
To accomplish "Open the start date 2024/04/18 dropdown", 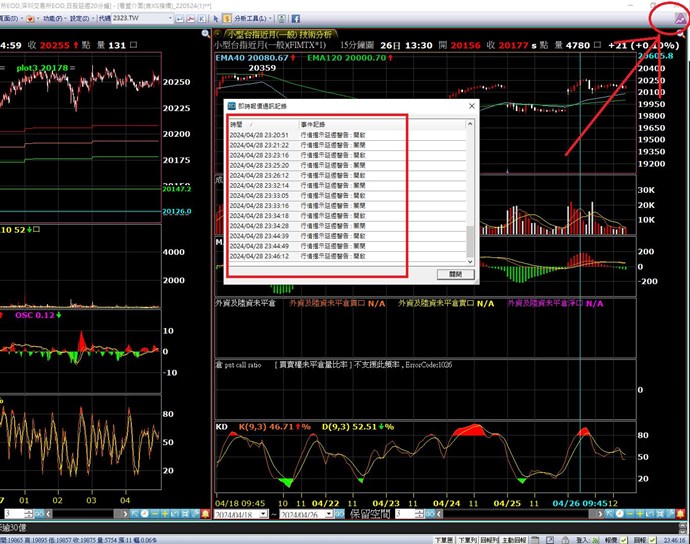I will click(264, 514).
